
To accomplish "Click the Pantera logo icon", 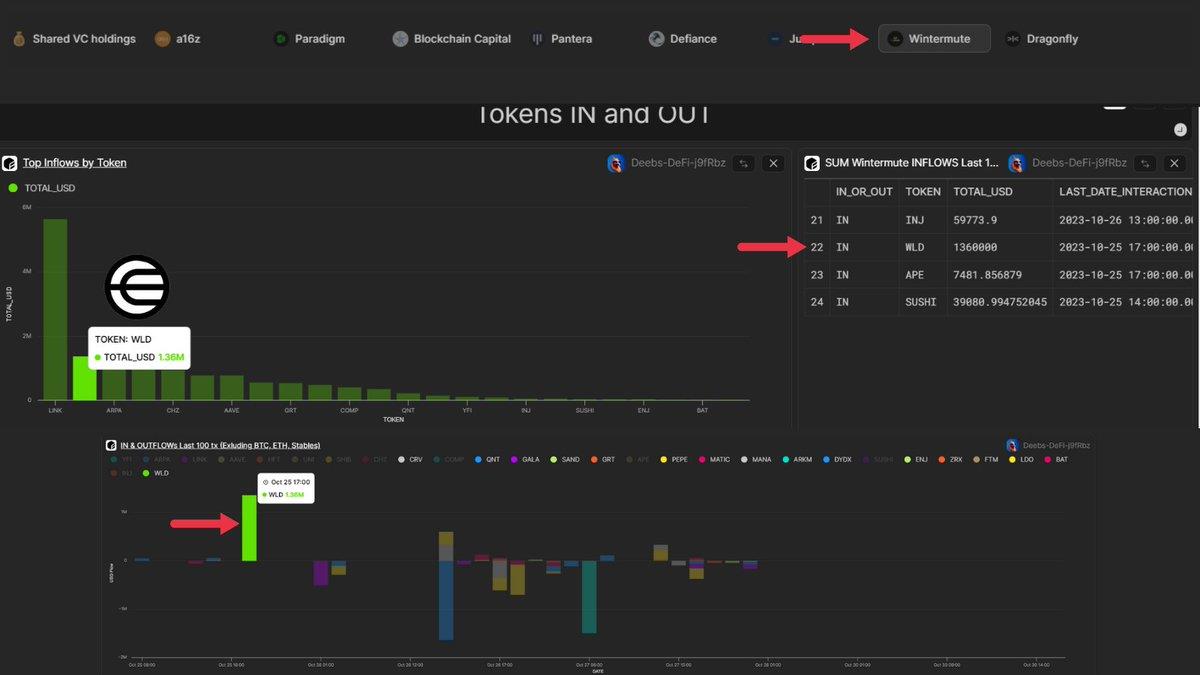I will click(x=538, y=39).
